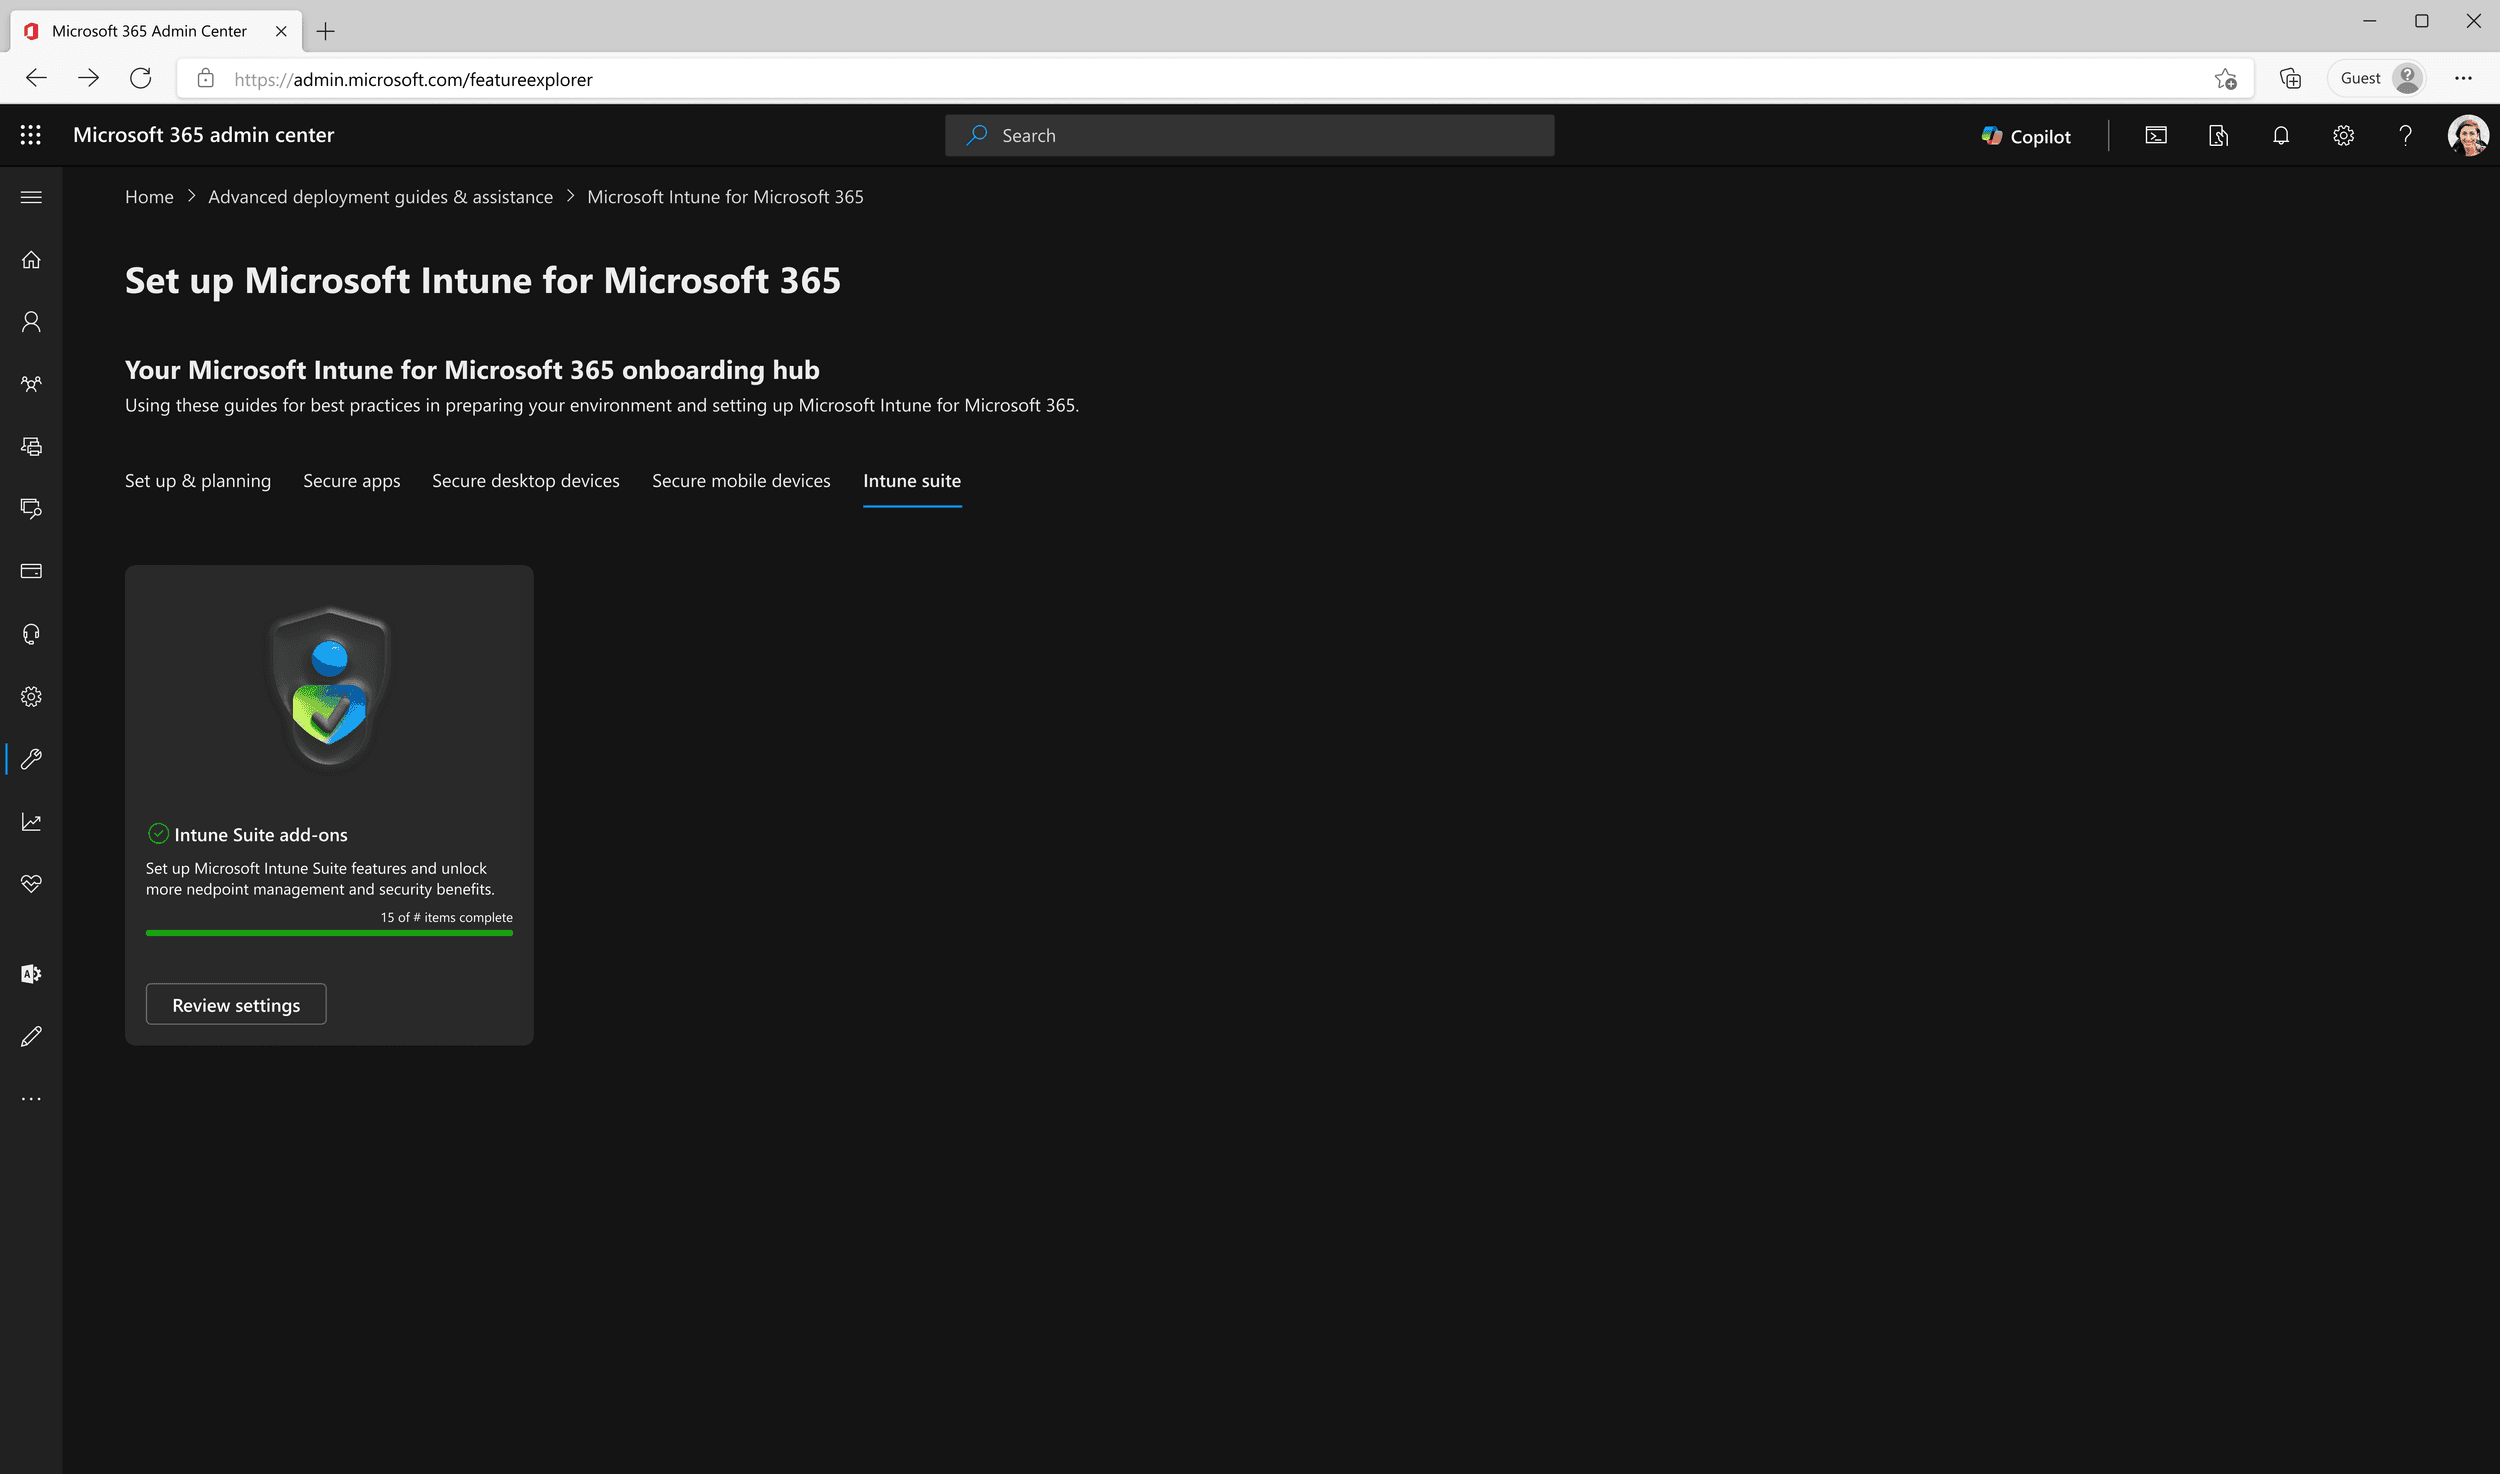Go to Home in the sidebar
This screenshot has height=1474, width=2500.
click(31, 260)
